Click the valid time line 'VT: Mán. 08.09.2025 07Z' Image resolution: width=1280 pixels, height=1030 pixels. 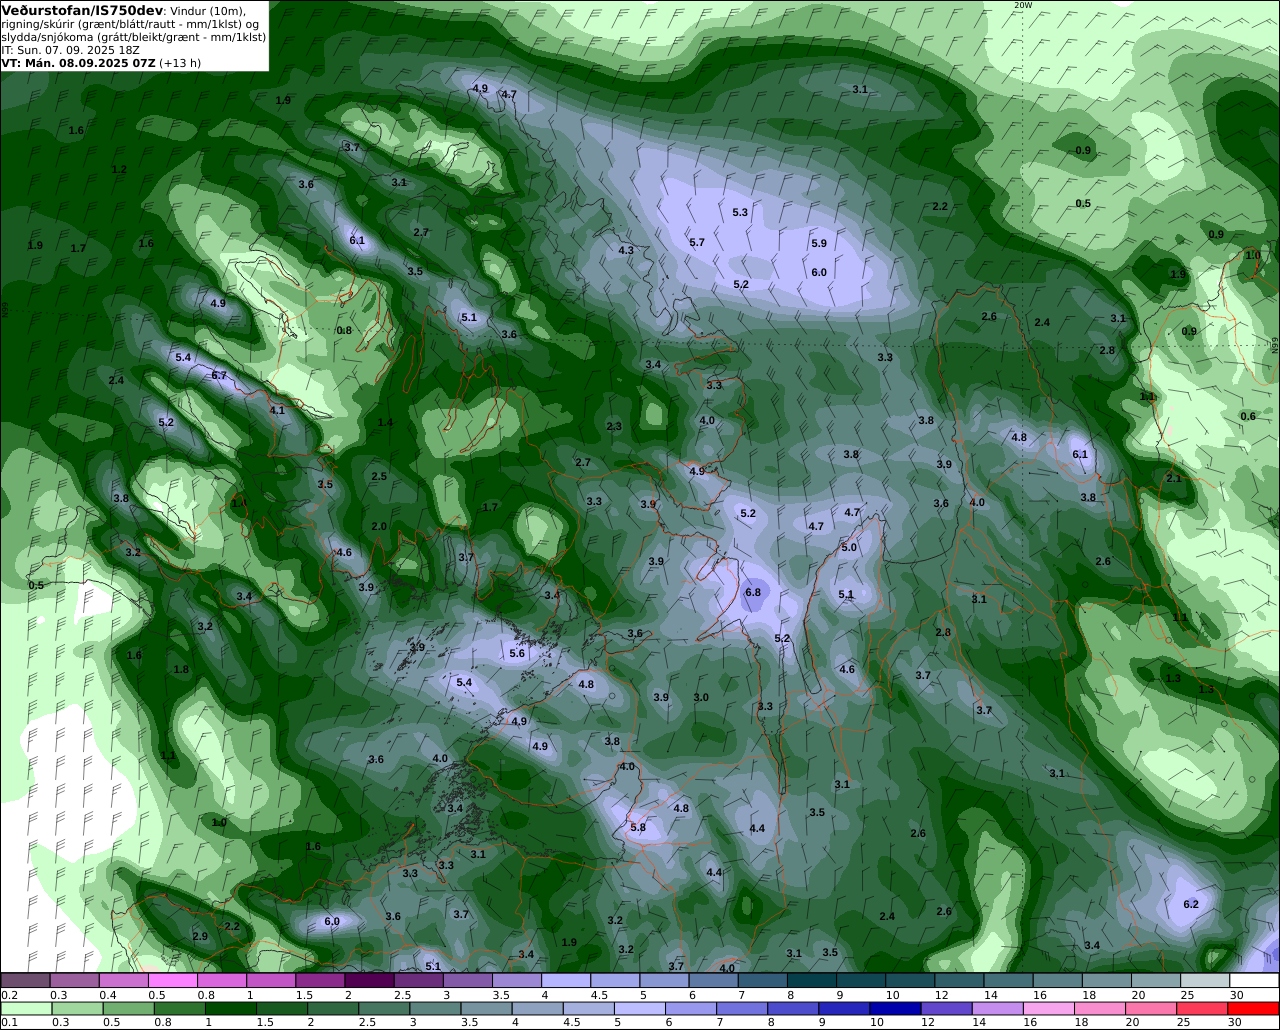(x=79, y=62)
